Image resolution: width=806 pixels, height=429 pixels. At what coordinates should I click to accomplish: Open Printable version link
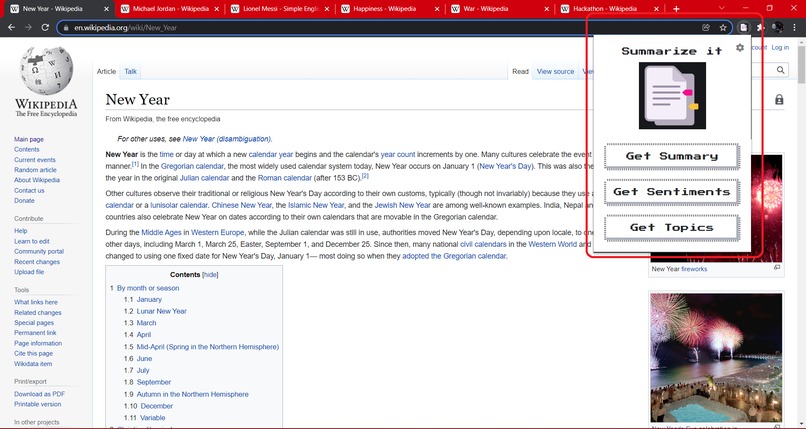pyautogui.click(x=38, y=404)
